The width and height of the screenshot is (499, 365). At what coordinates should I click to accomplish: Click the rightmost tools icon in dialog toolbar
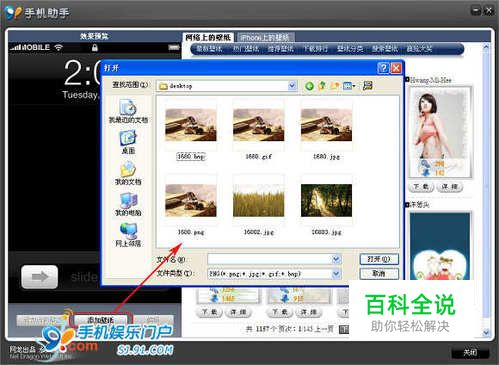pos(368,86)
